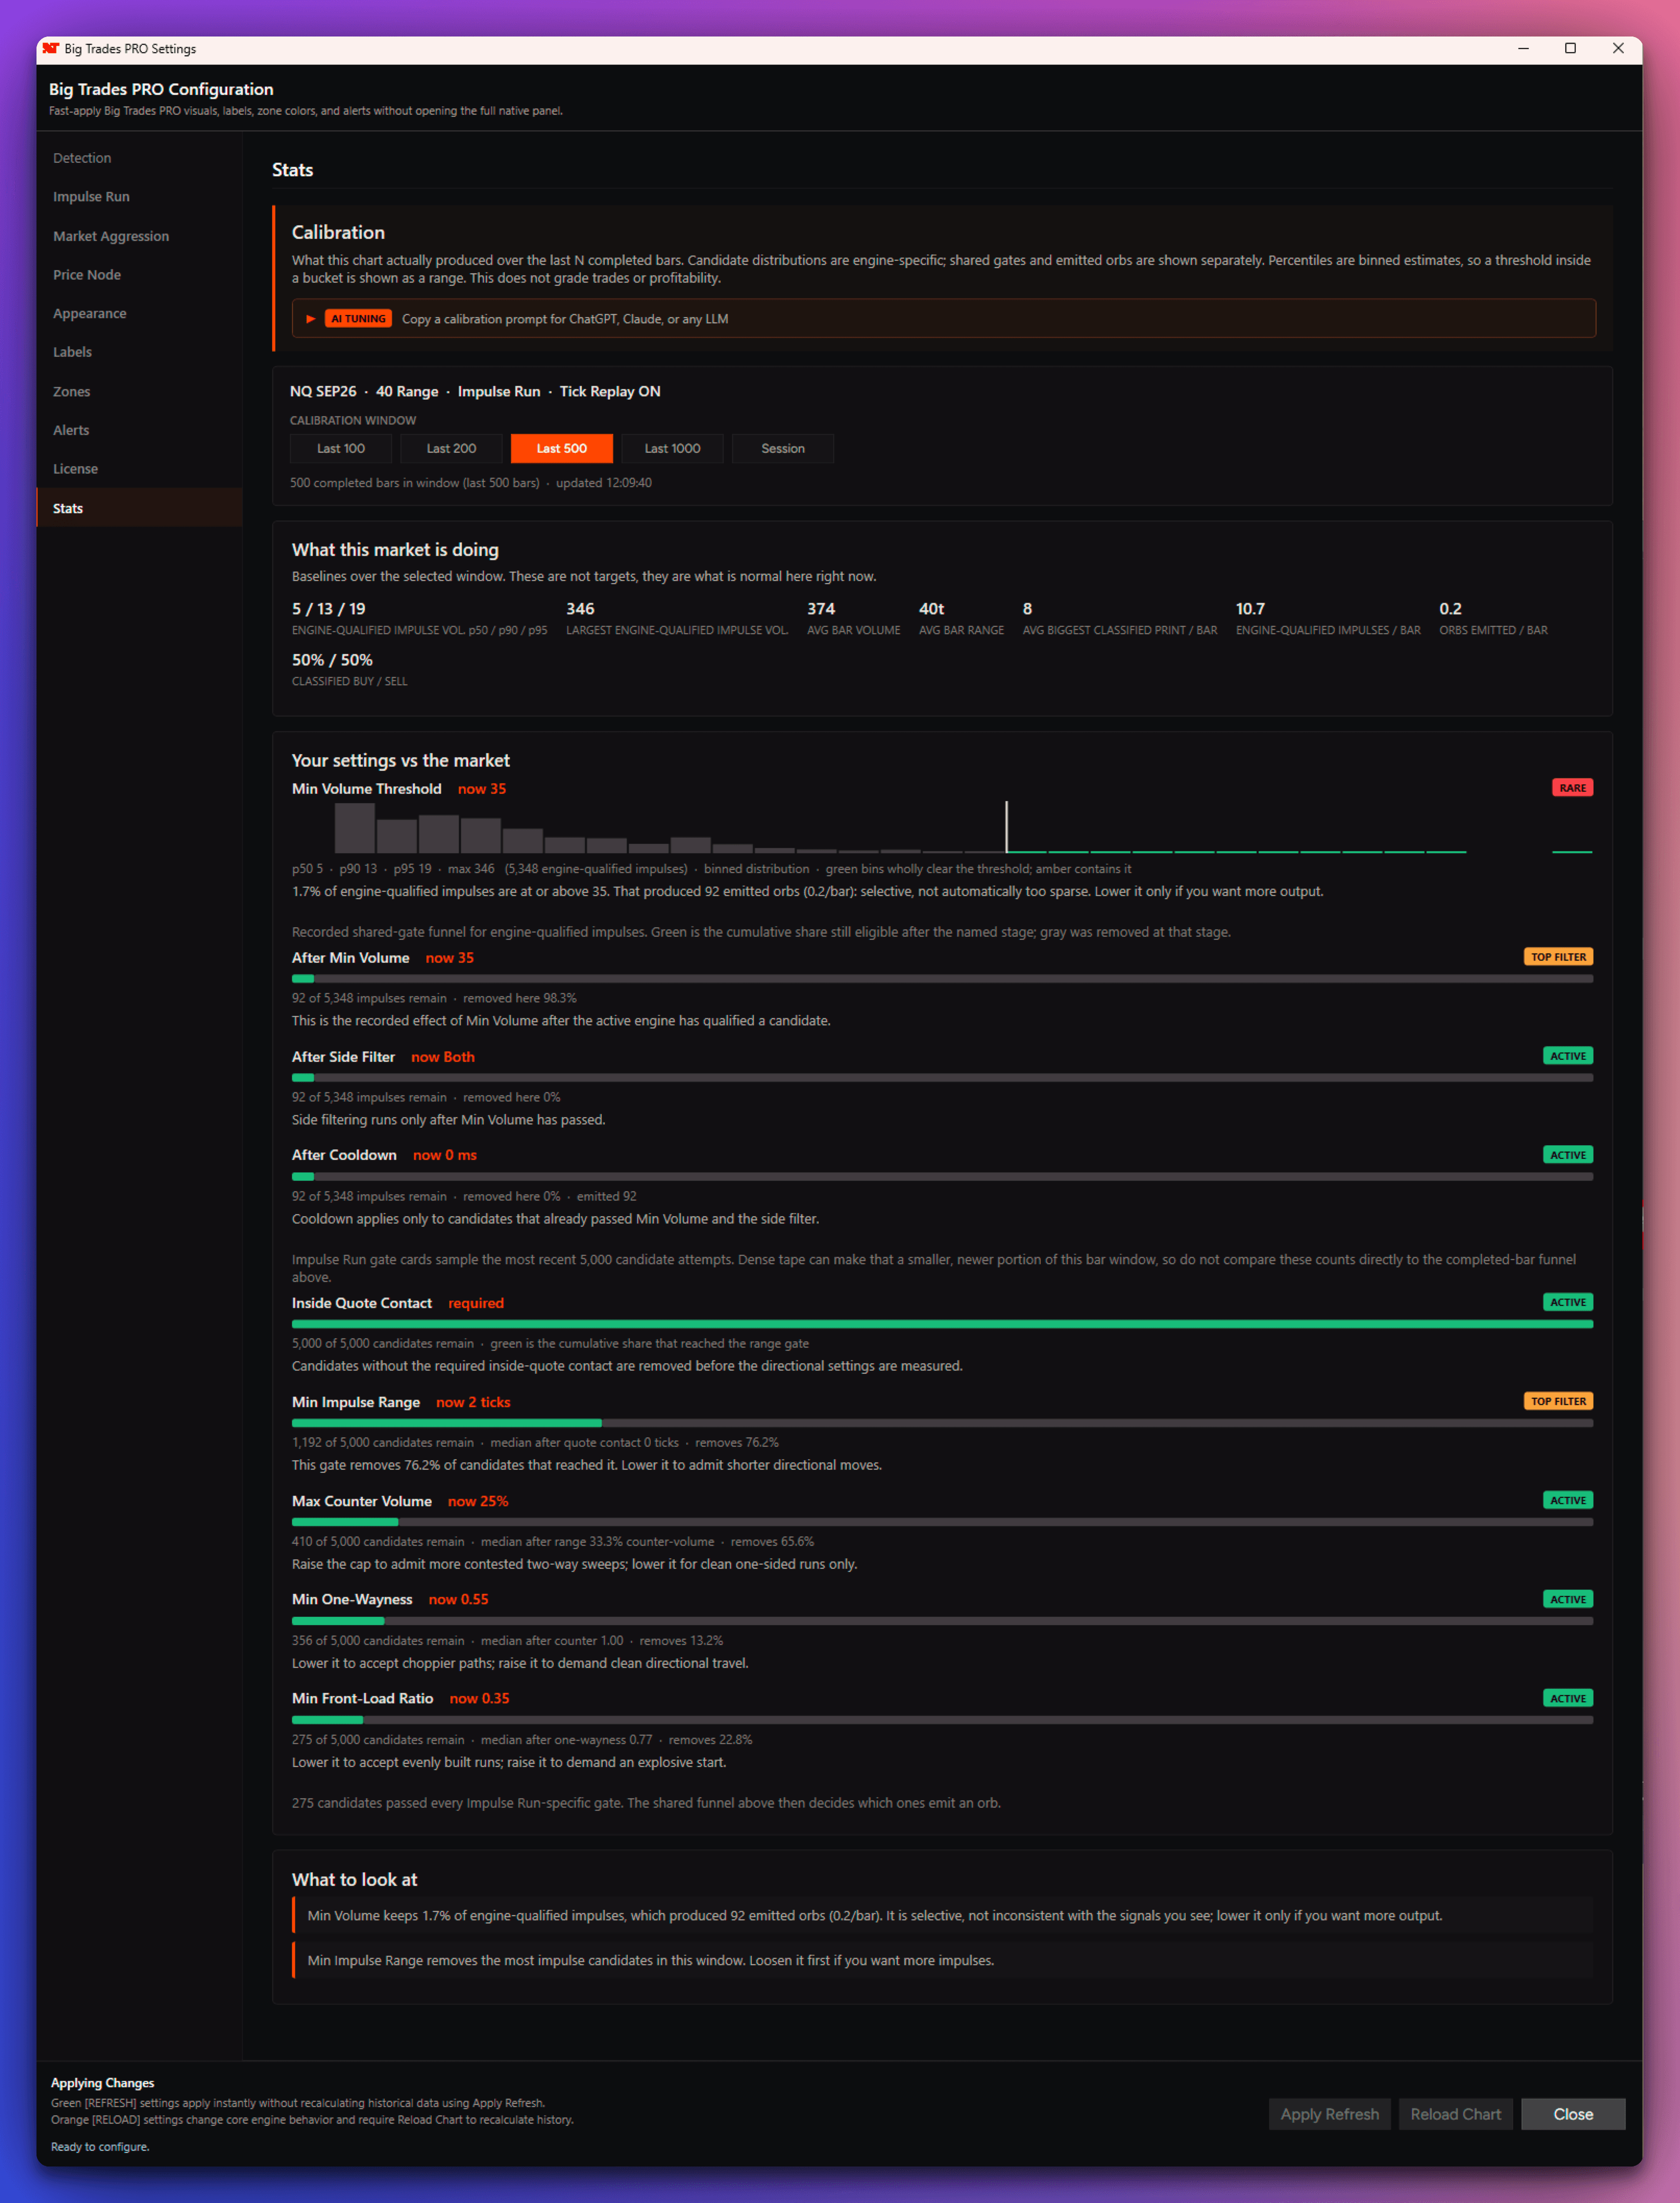Click the After Side Filter funnel bar
The height and width of the screenshot is (2203, 1680).
click(x=942, y=1078)
